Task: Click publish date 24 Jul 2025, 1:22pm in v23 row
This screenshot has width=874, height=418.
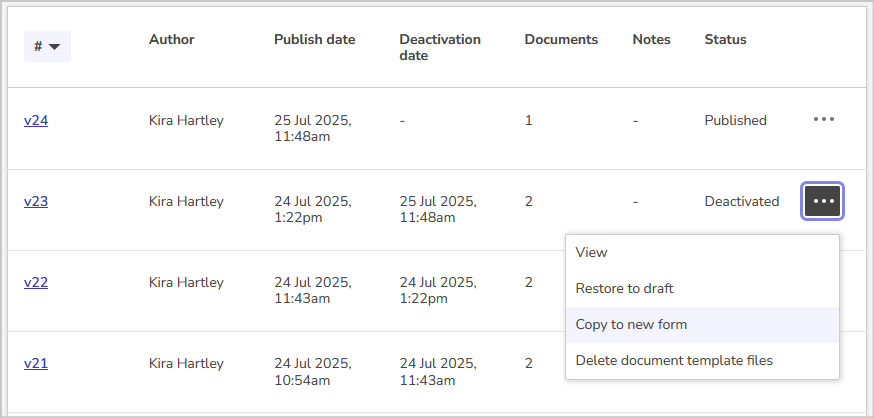Action: [x=313, y=210]
